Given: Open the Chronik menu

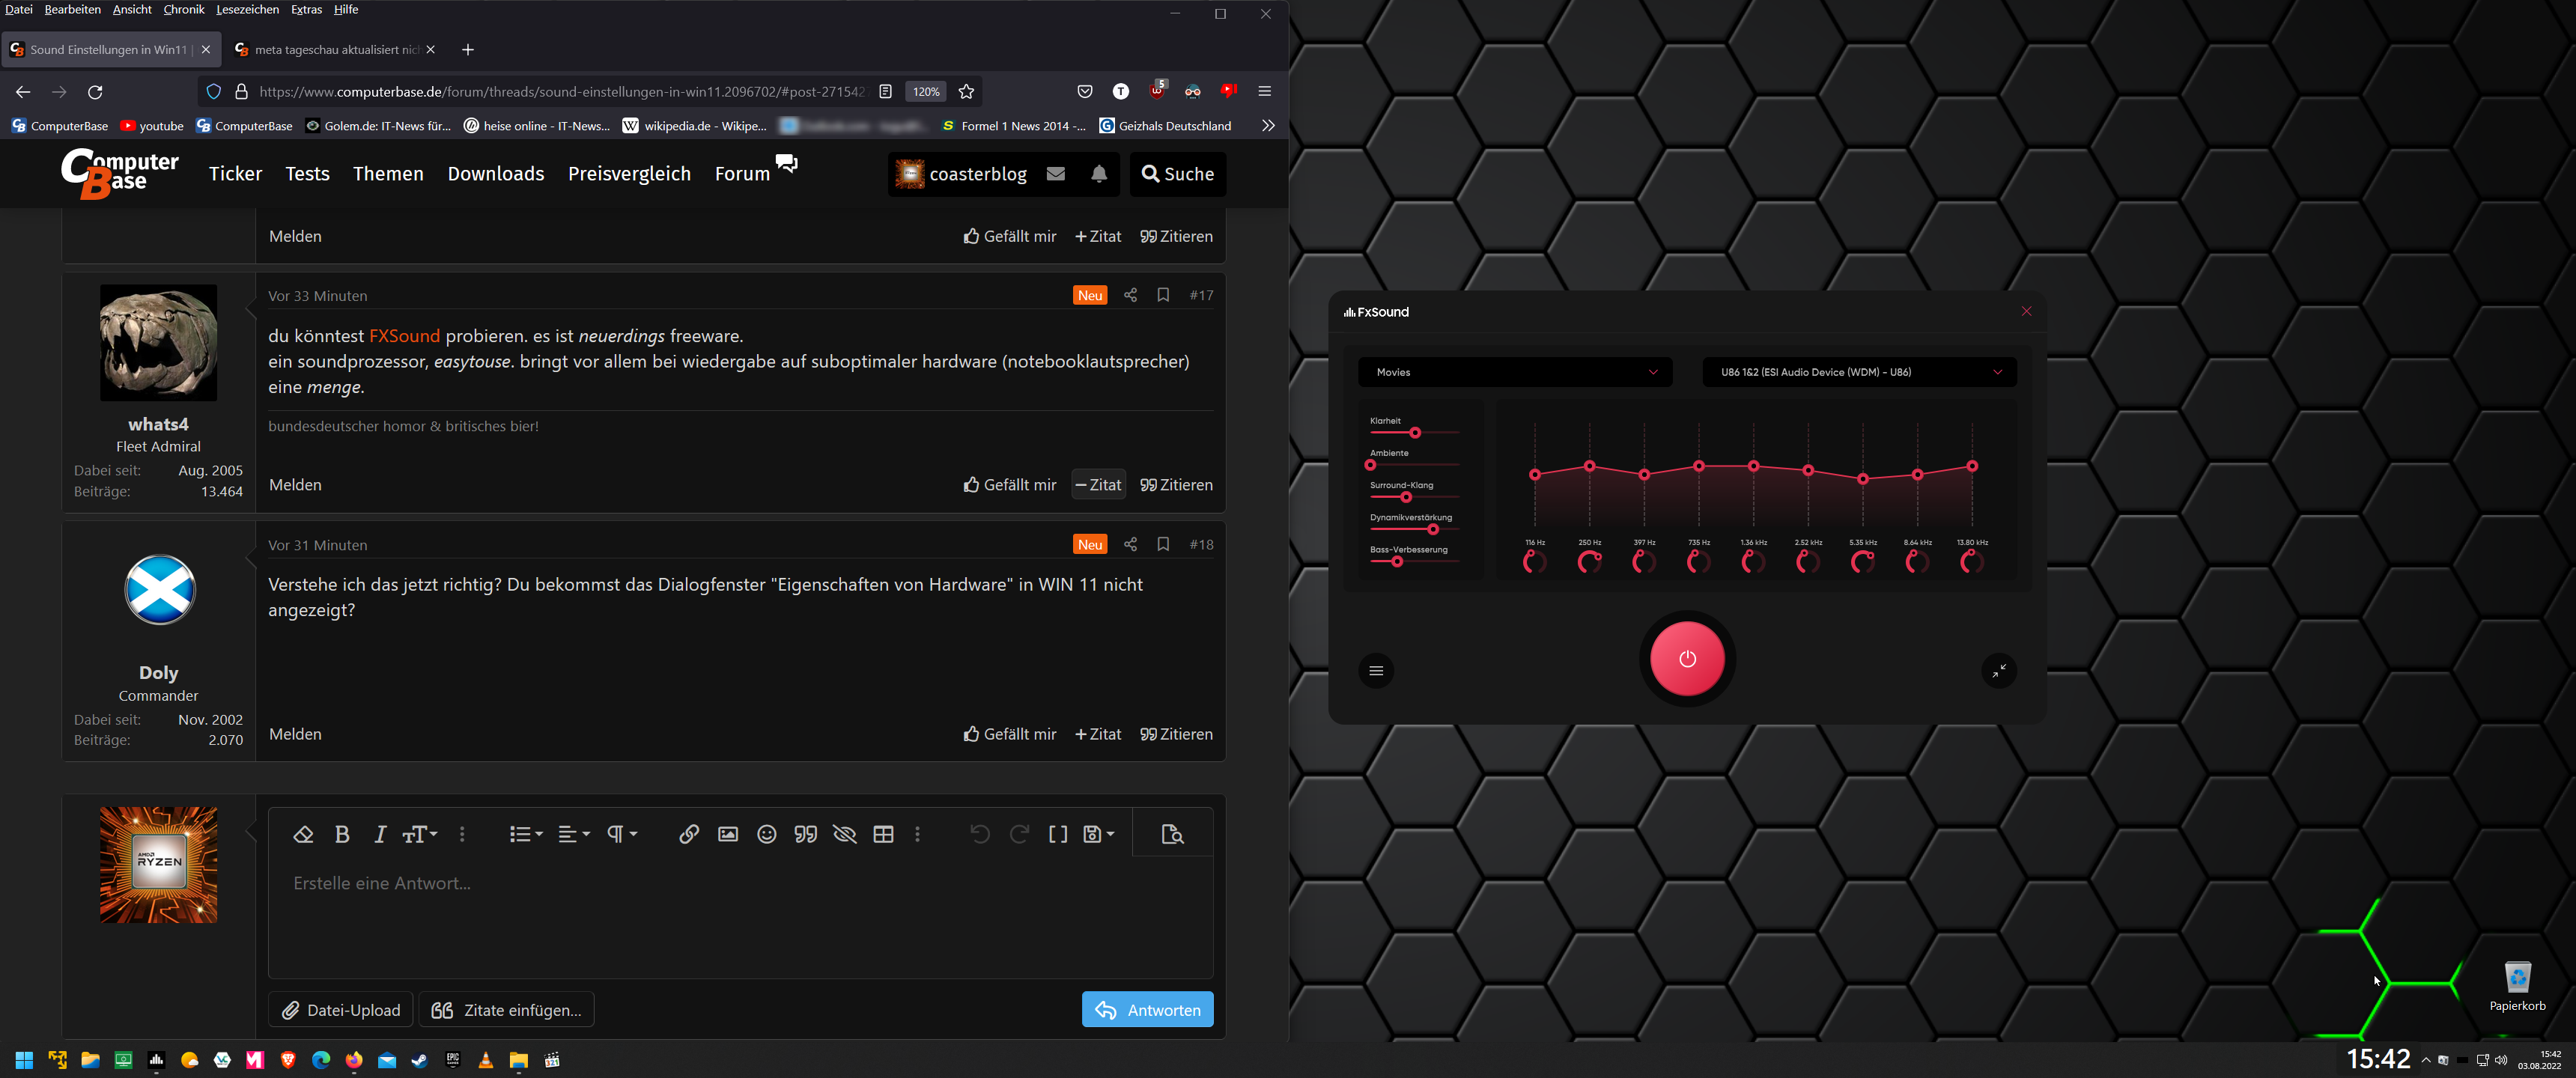Looking at the screenshot, I should (x=183, y=10).
